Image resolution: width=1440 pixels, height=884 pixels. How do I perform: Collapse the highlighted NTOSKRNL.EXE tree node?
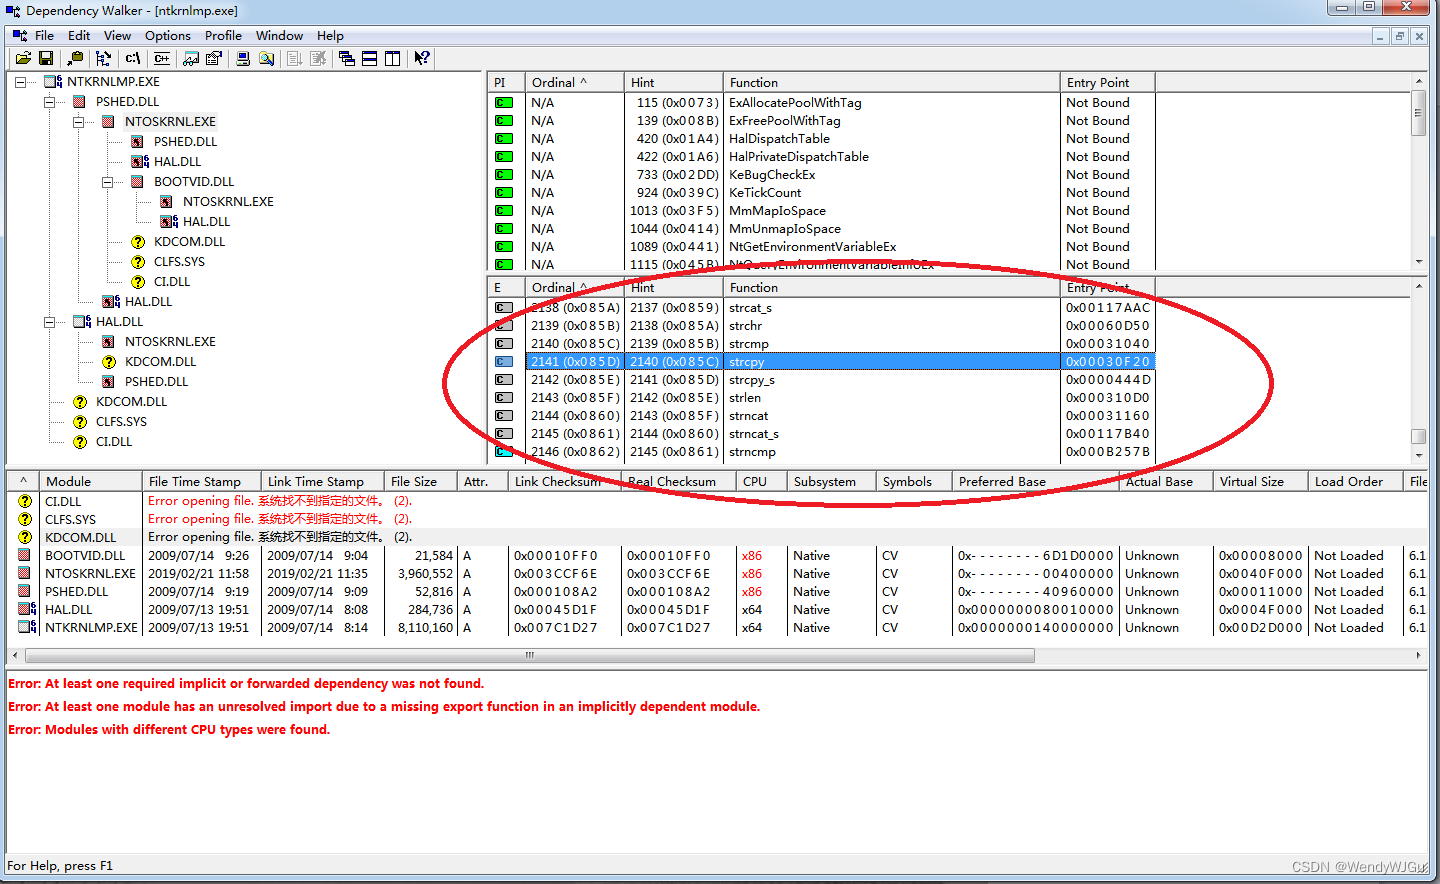[x=79, y=122]
